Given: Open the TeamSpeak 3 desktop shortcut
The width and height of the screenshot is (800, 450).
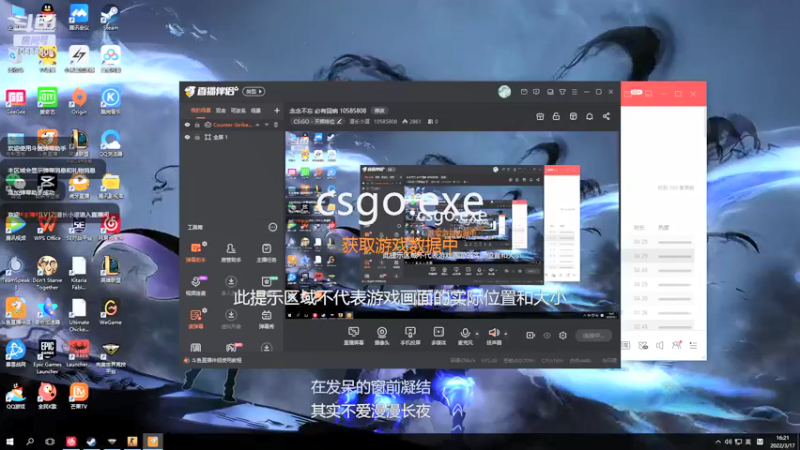Looking at the screenshot, I should point(15,273).
